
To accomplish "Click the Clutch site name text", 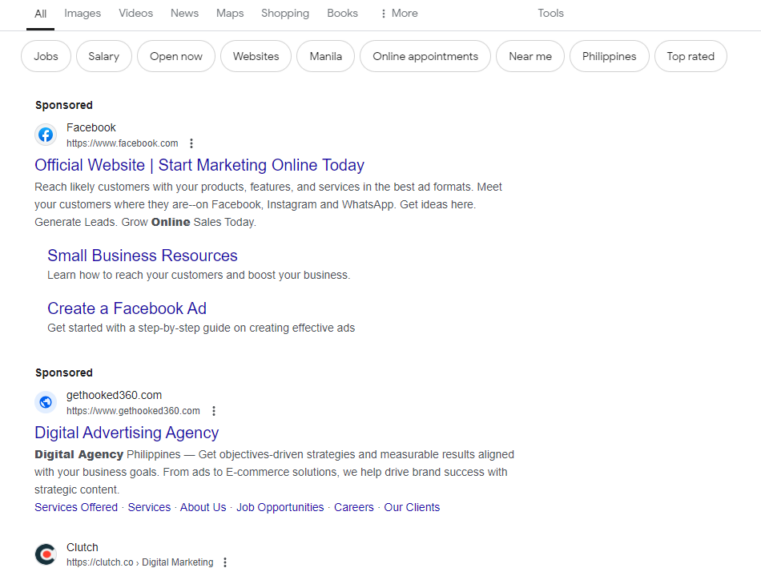I will [83, 547].
